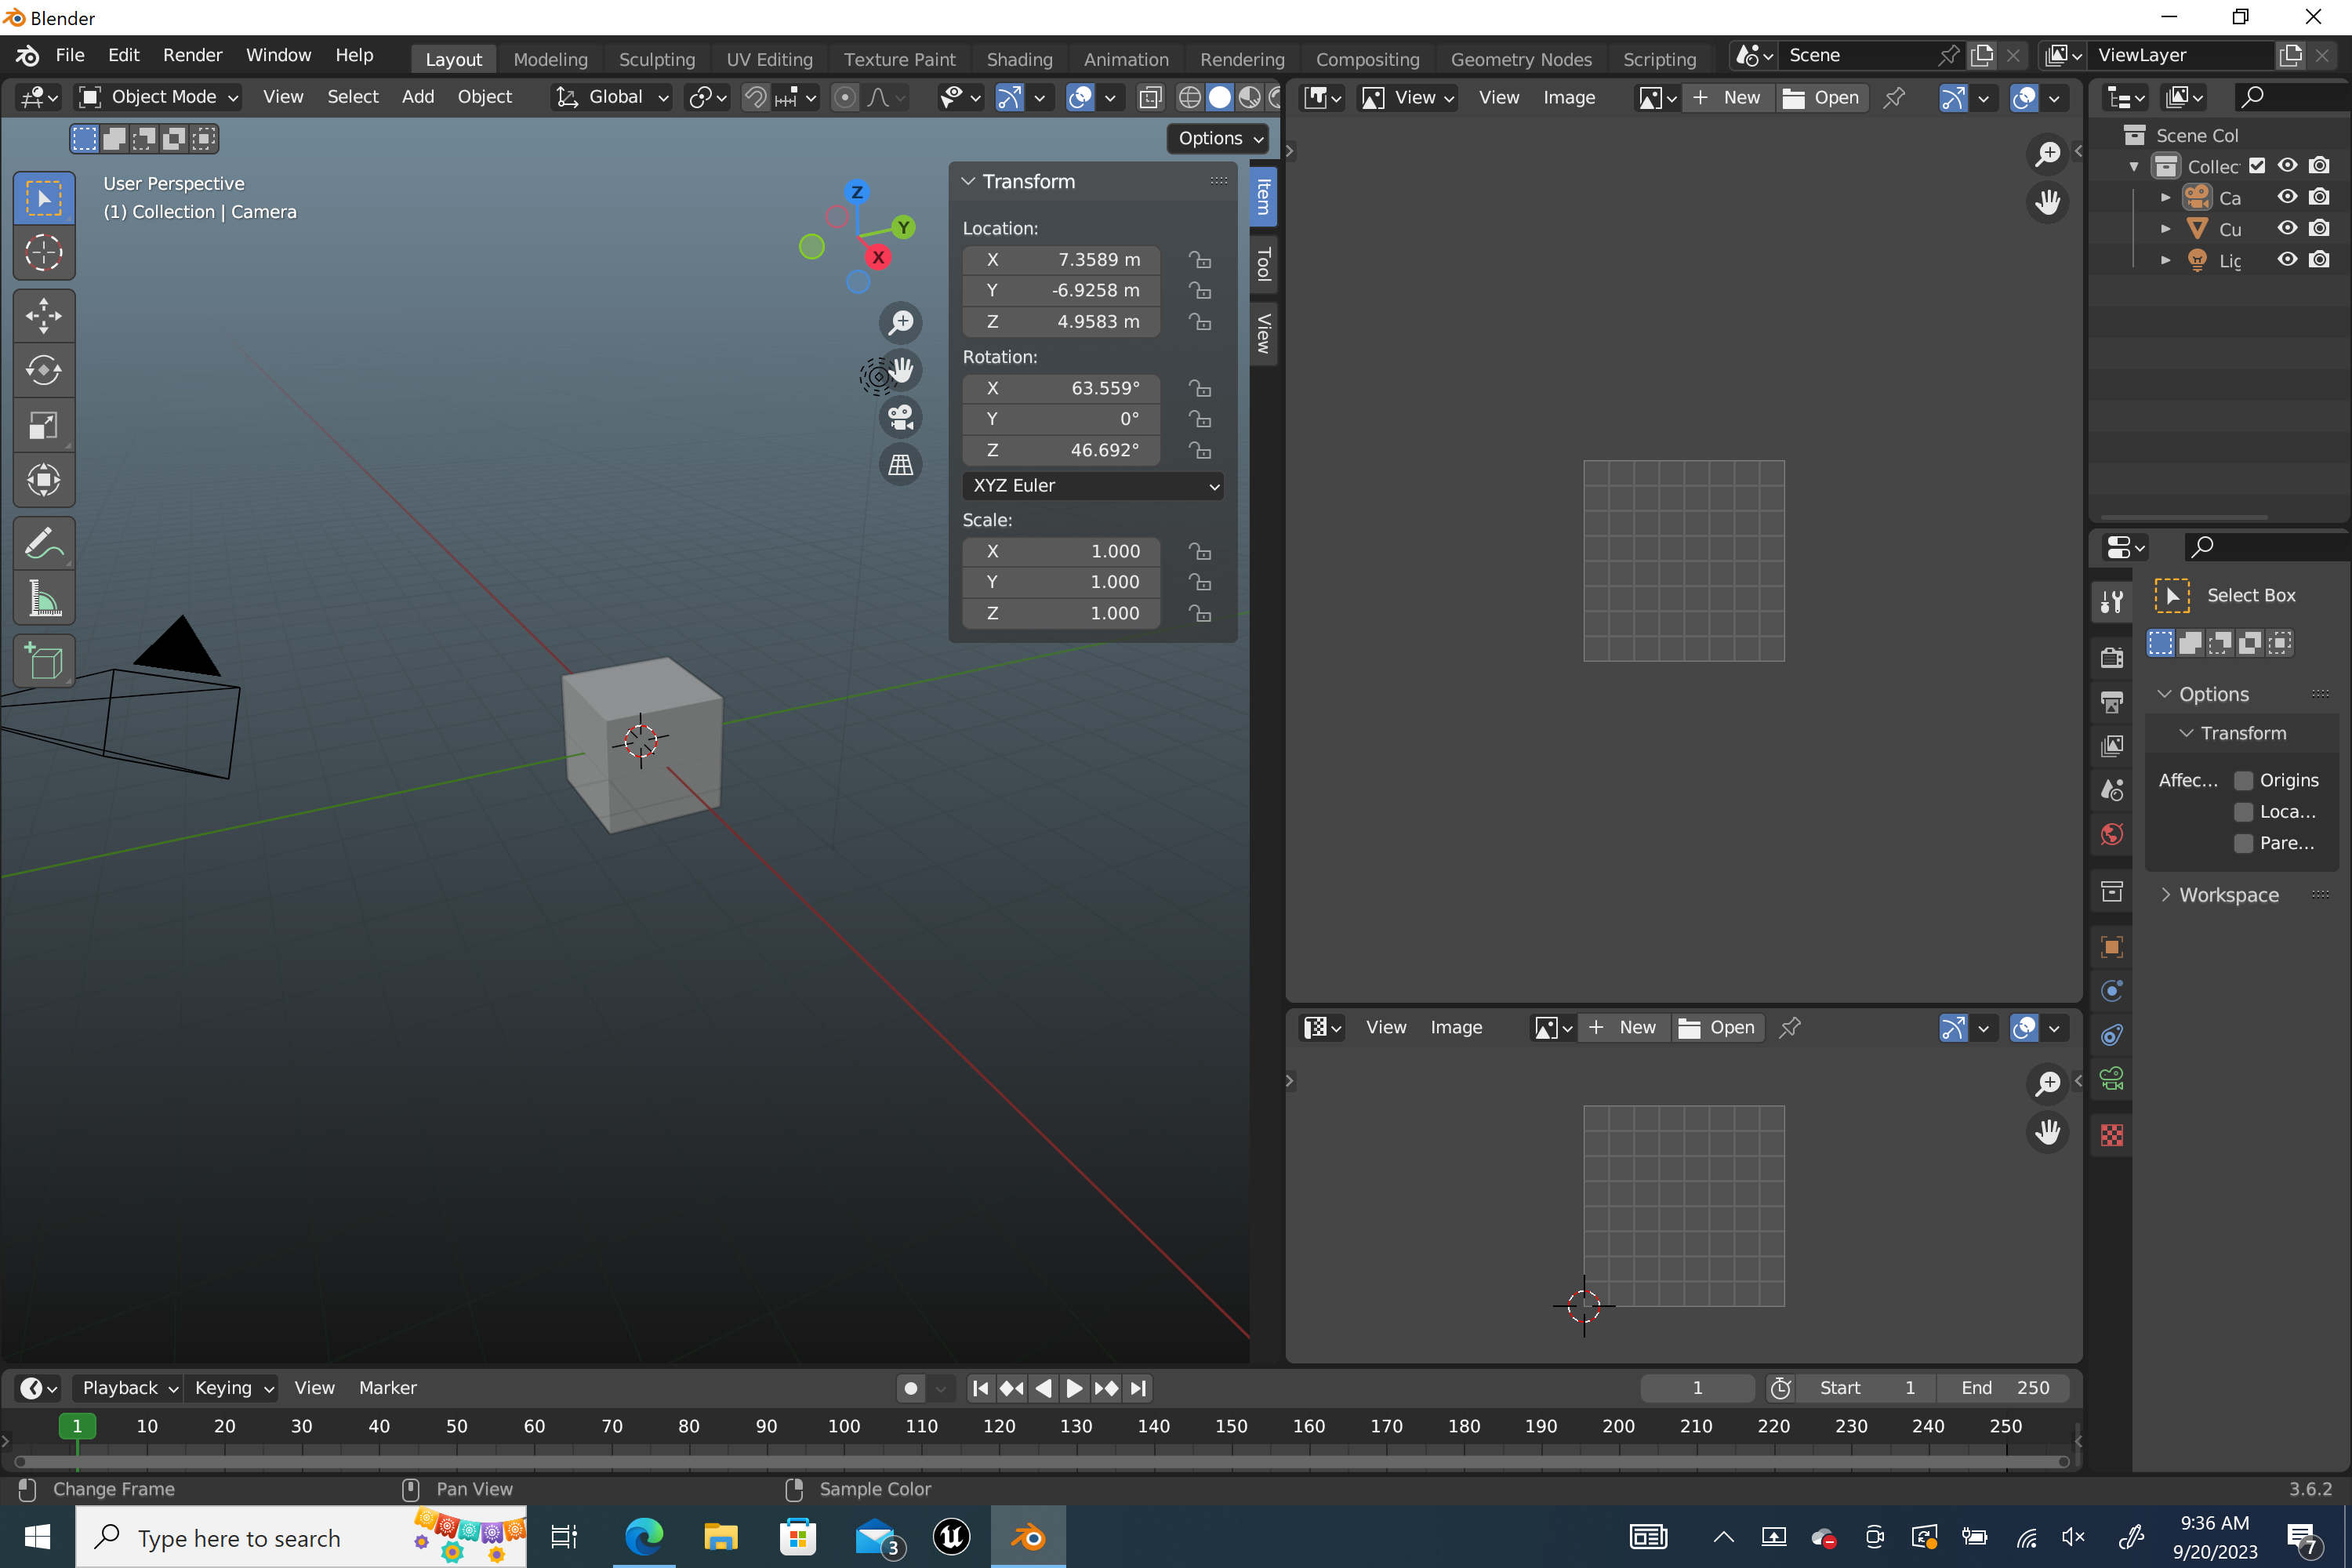Image resolution: width=2352 pixels, height=1568 pixels.
Task: Expand the Camera item in outliner
Action: coord(2166,198)
